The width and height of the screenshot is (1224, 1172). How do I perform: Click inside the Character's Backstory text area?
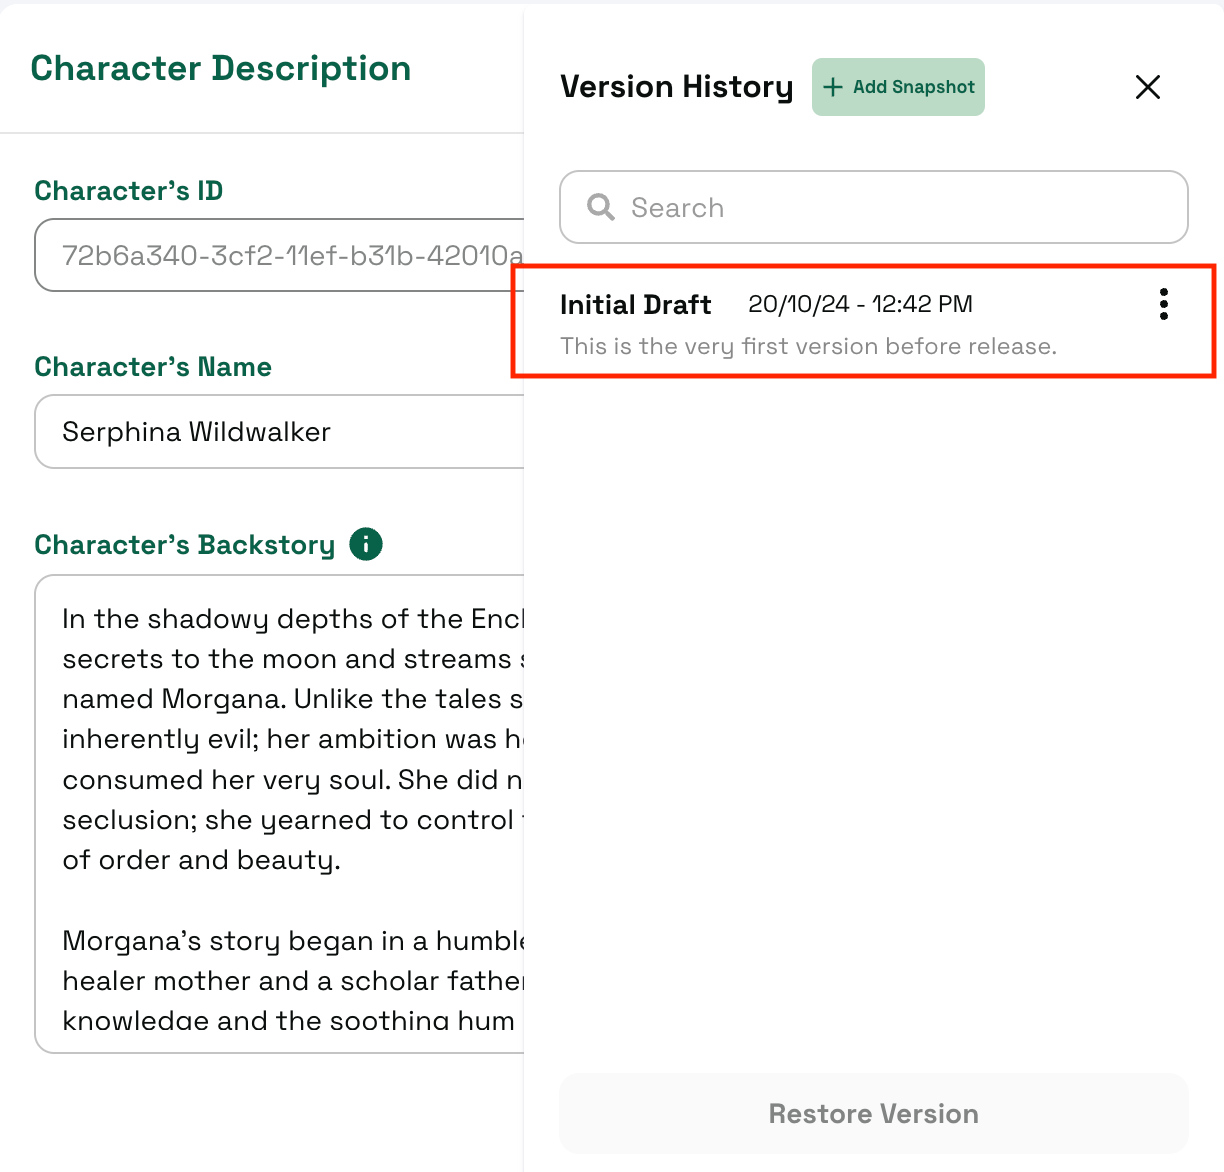[280, 740]
